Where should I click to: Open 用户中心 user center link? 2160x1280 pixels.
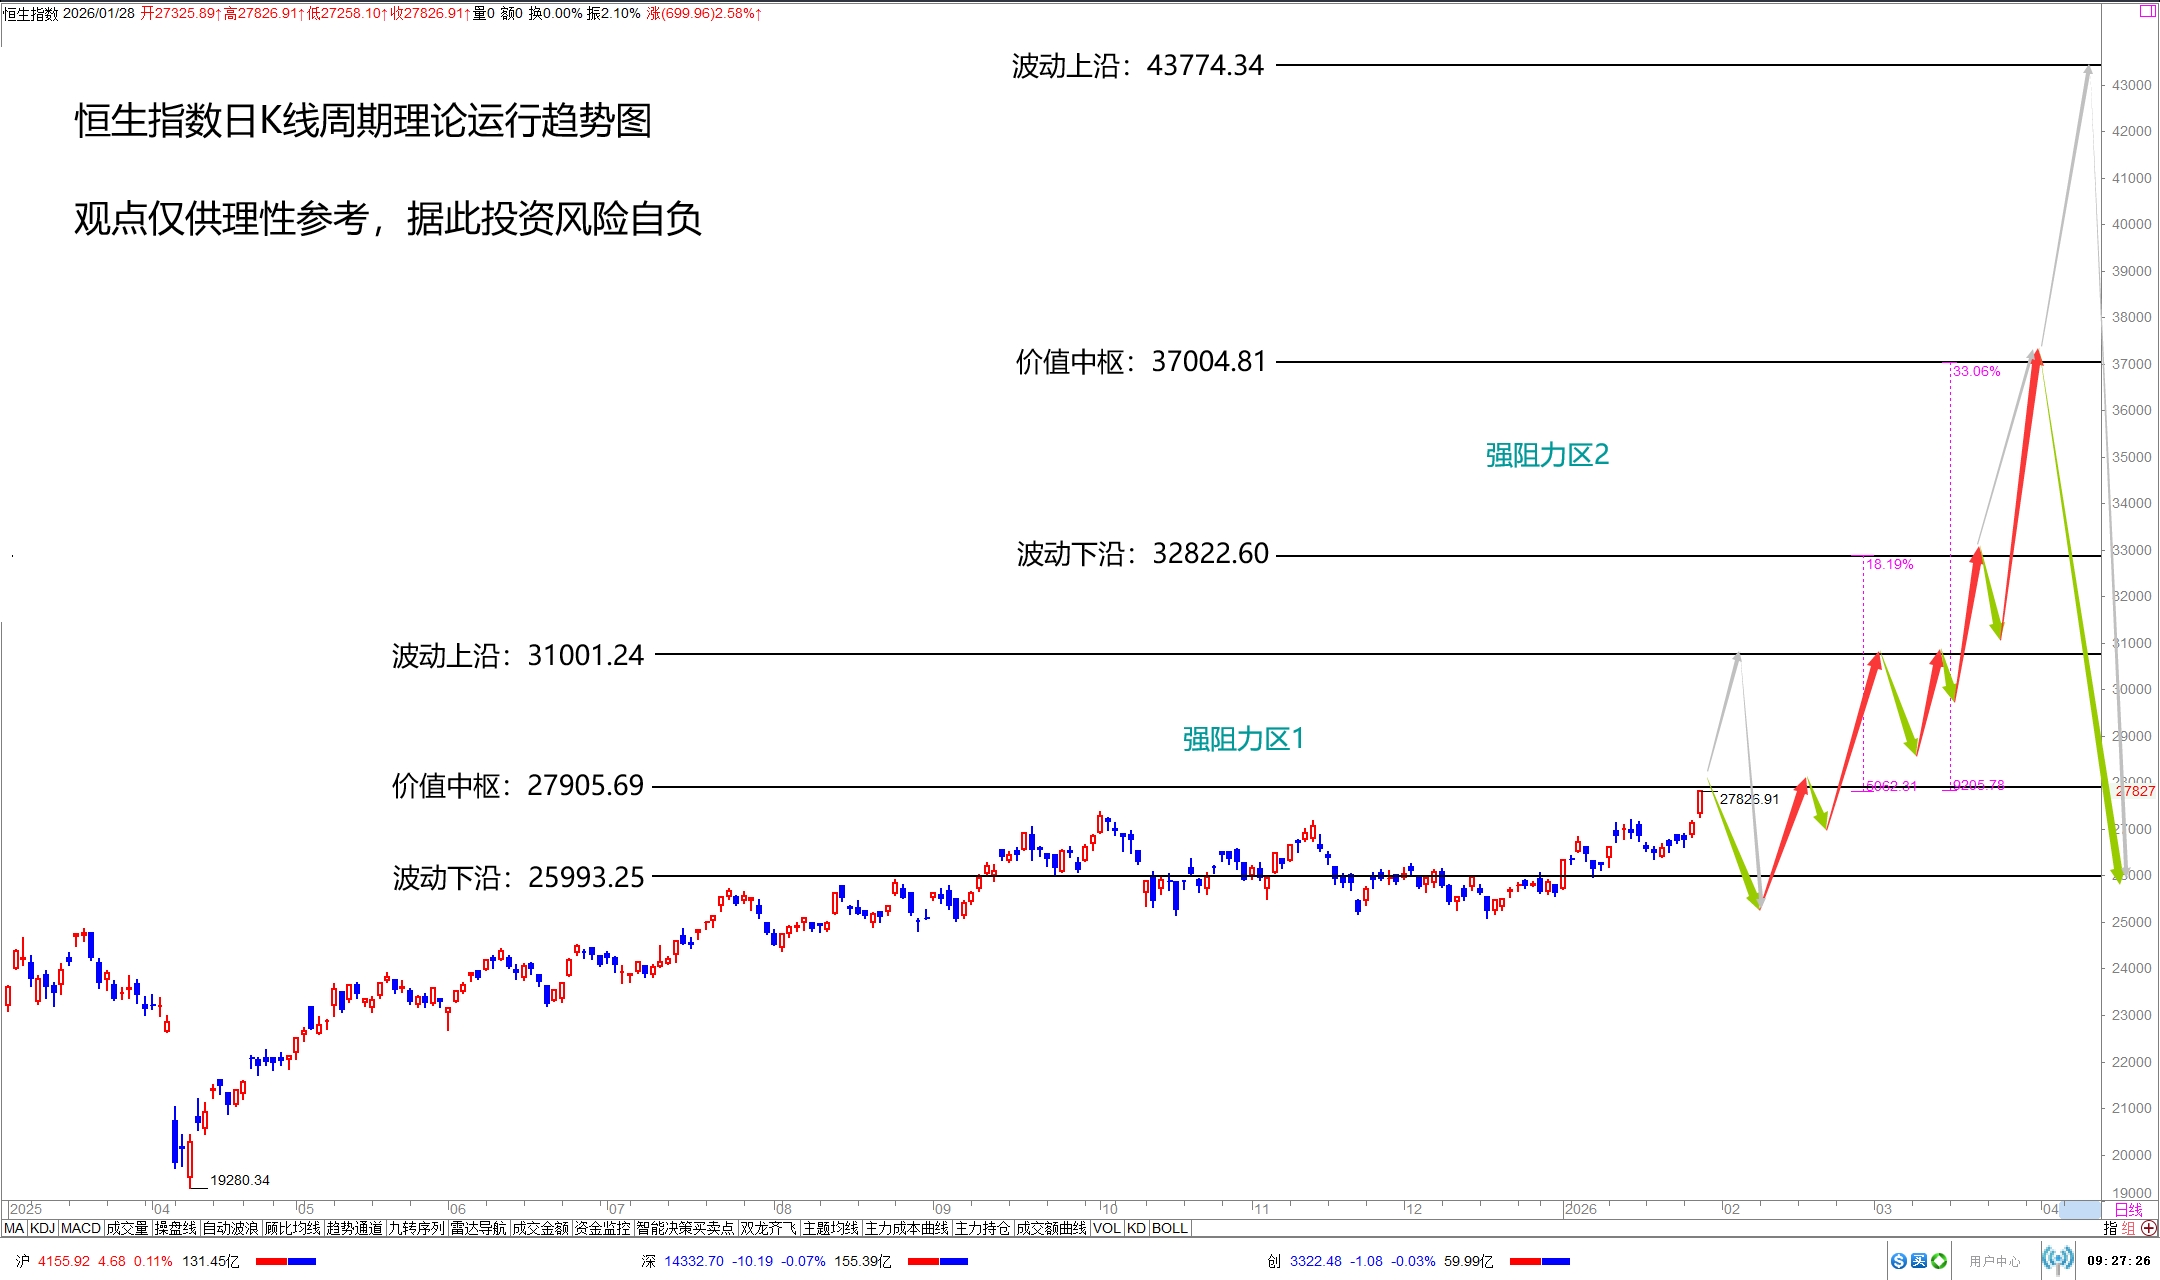(1994, 1261)
